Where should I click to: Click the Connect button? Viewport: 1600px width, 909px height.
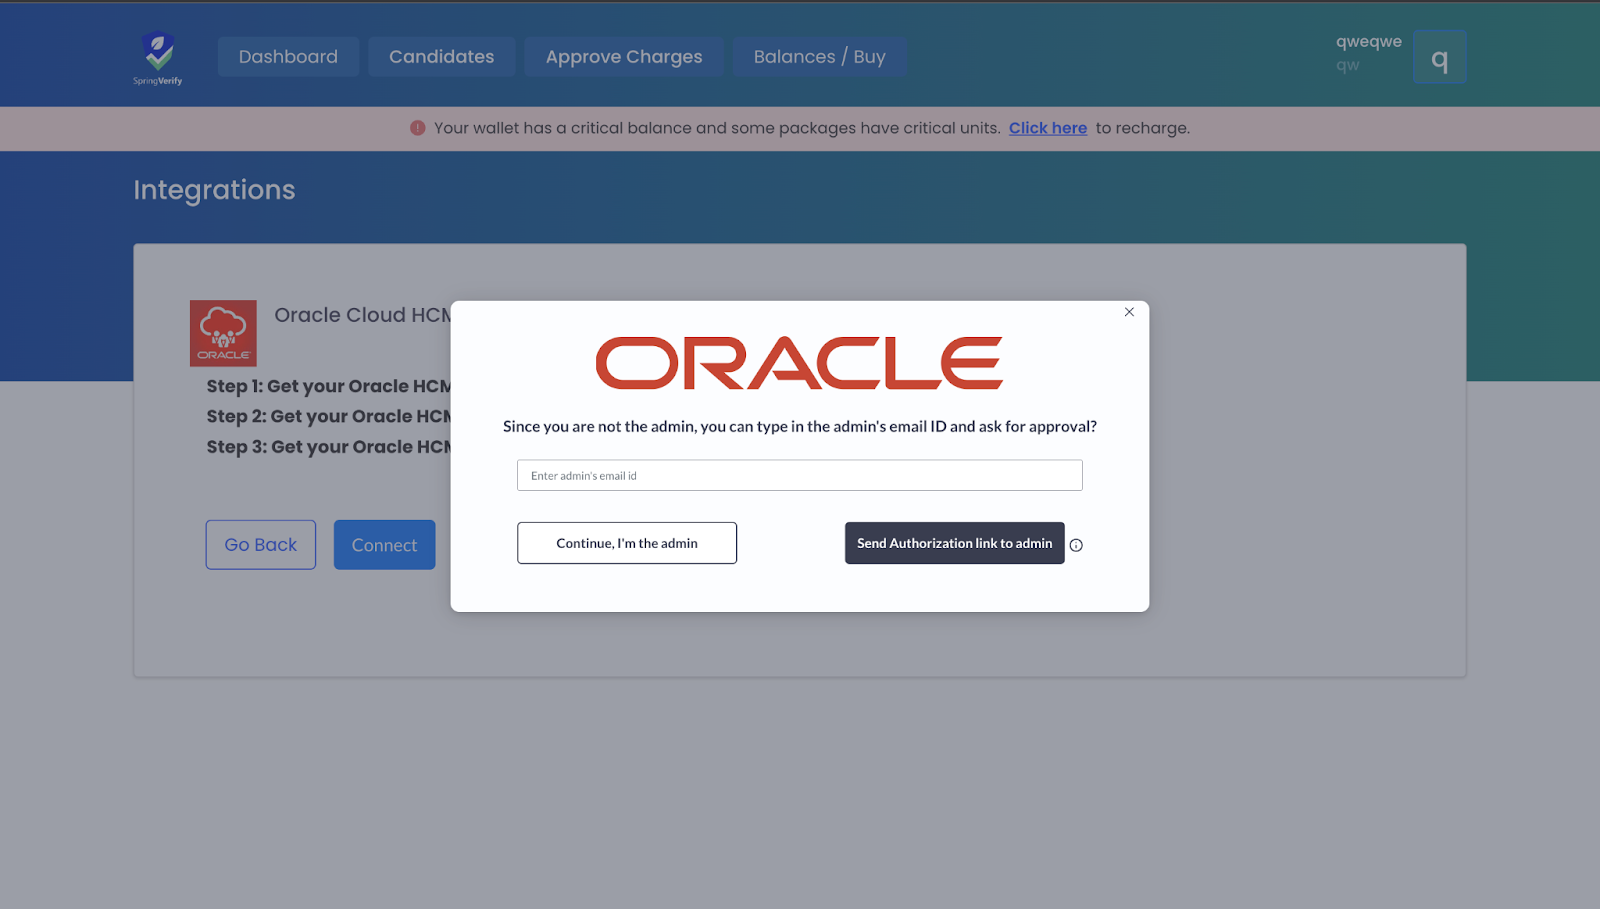pos(384,545)
